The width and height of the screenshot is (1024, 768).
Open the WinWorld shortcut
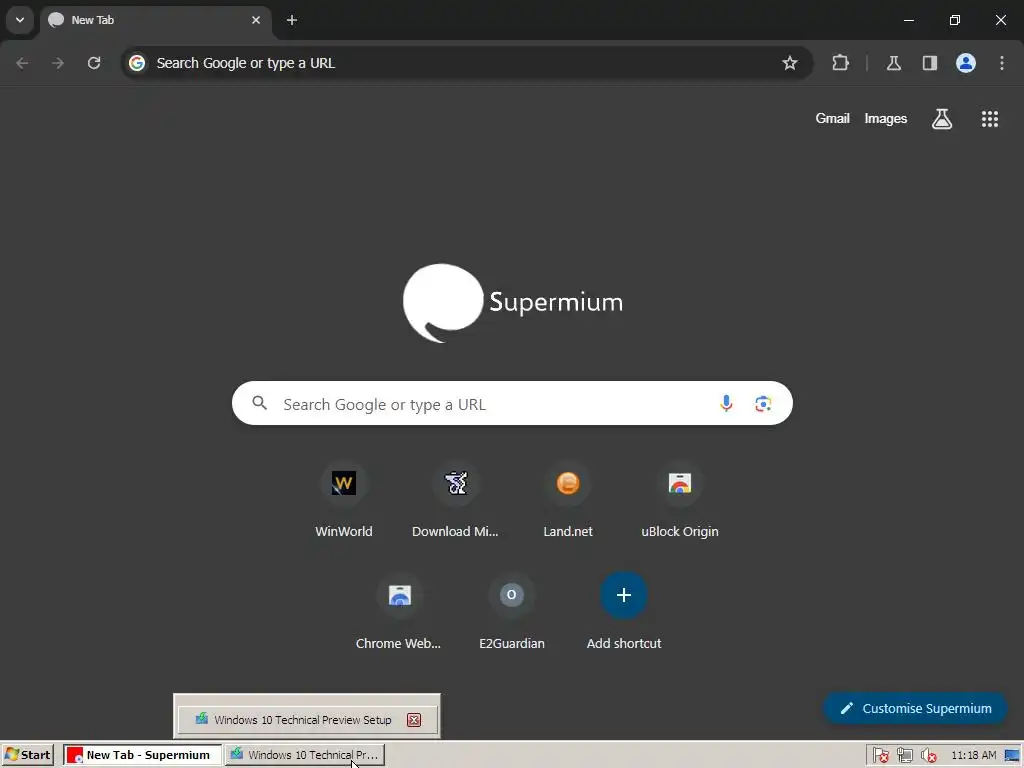[344, 500]
